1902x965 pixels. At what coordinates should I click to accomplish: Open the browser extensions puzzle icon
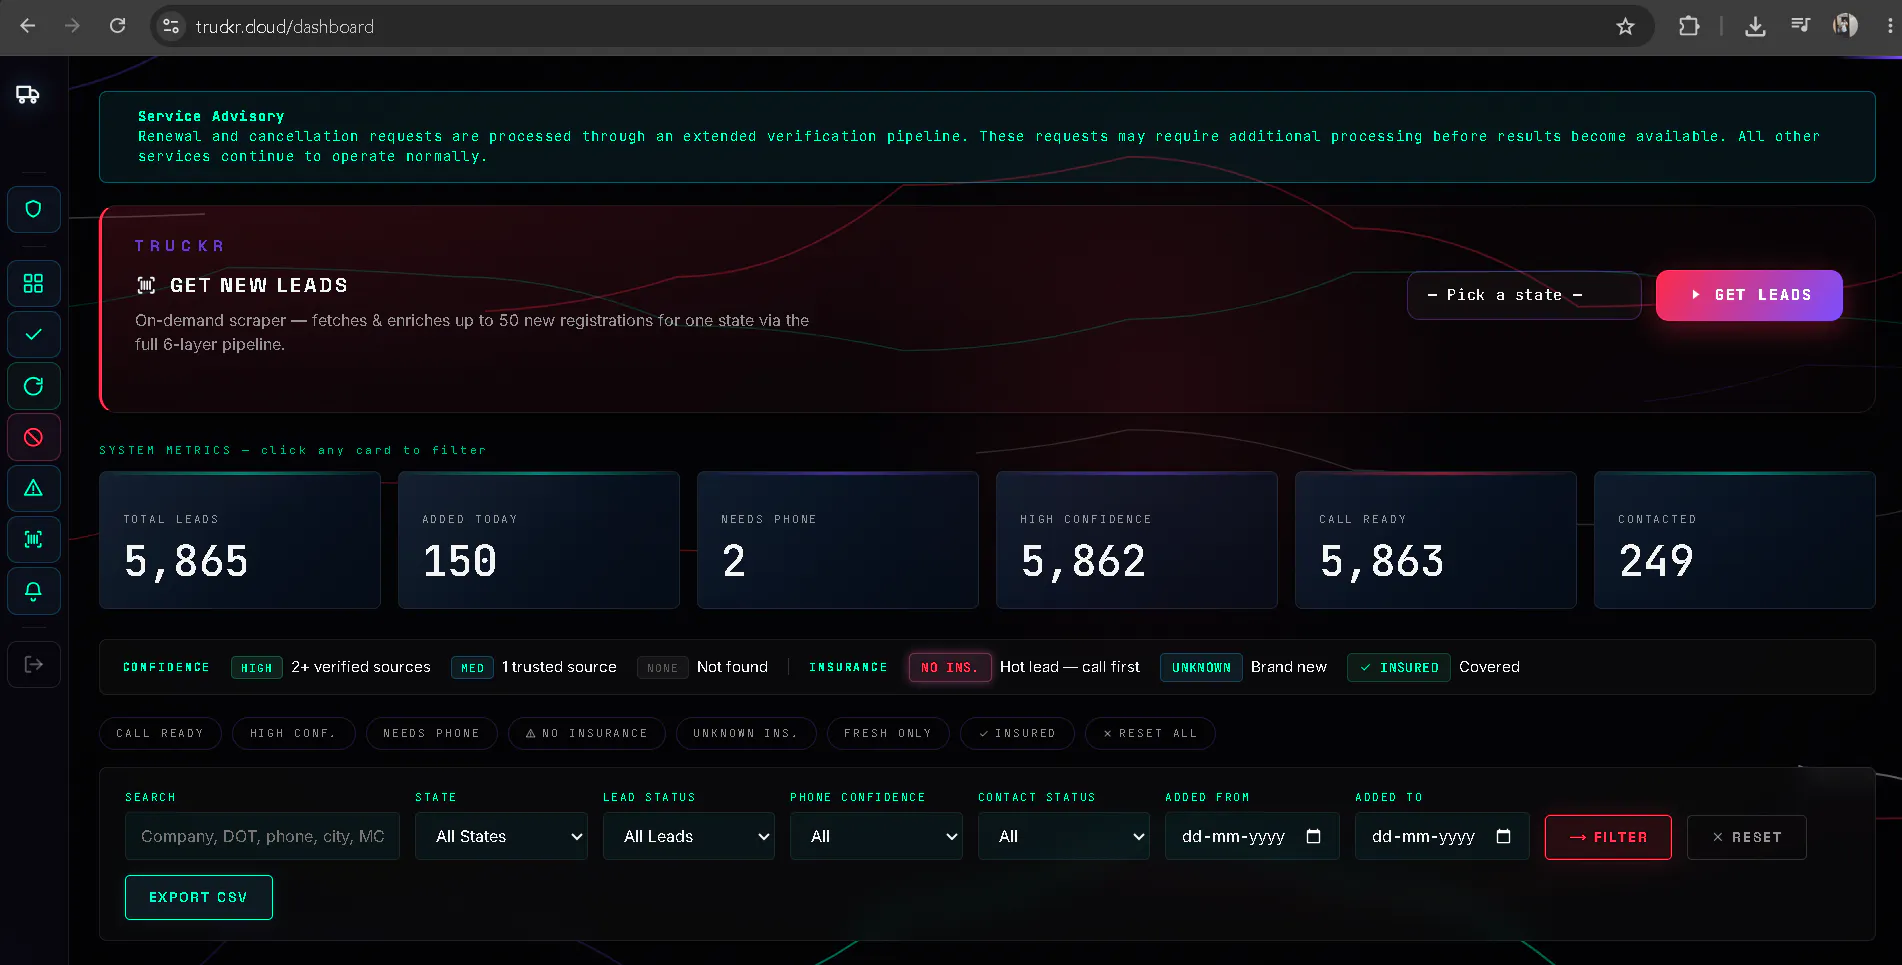(x=1689, y=26)
